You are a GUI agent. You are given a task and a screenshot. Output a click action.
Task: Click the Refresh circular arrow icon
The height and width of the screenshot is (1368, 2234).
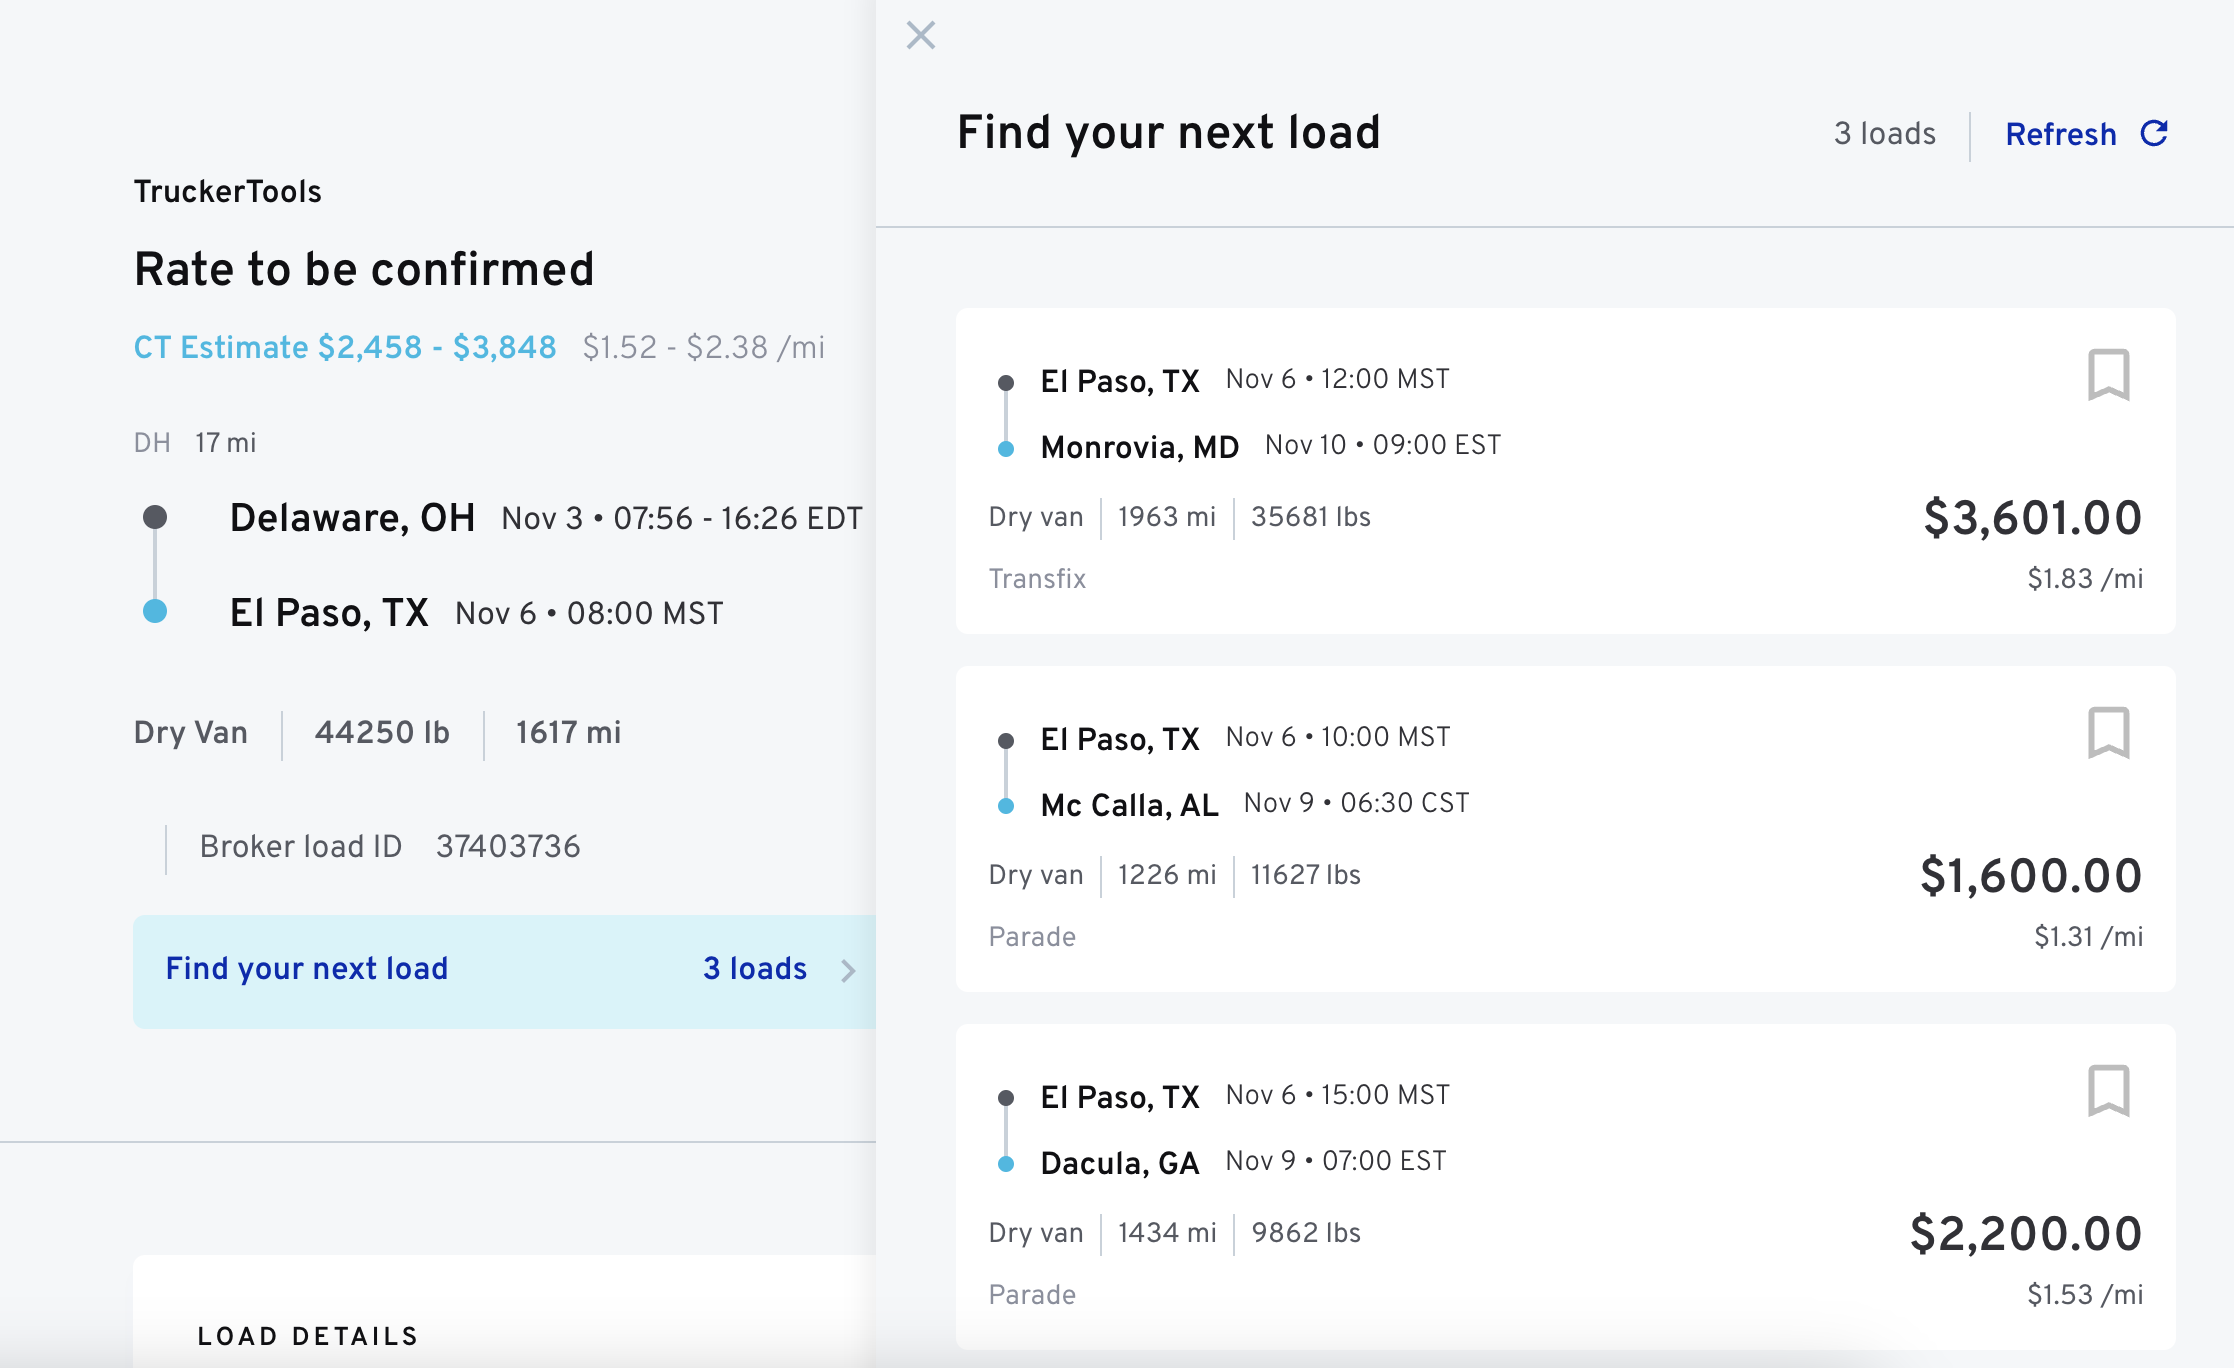2154,134
